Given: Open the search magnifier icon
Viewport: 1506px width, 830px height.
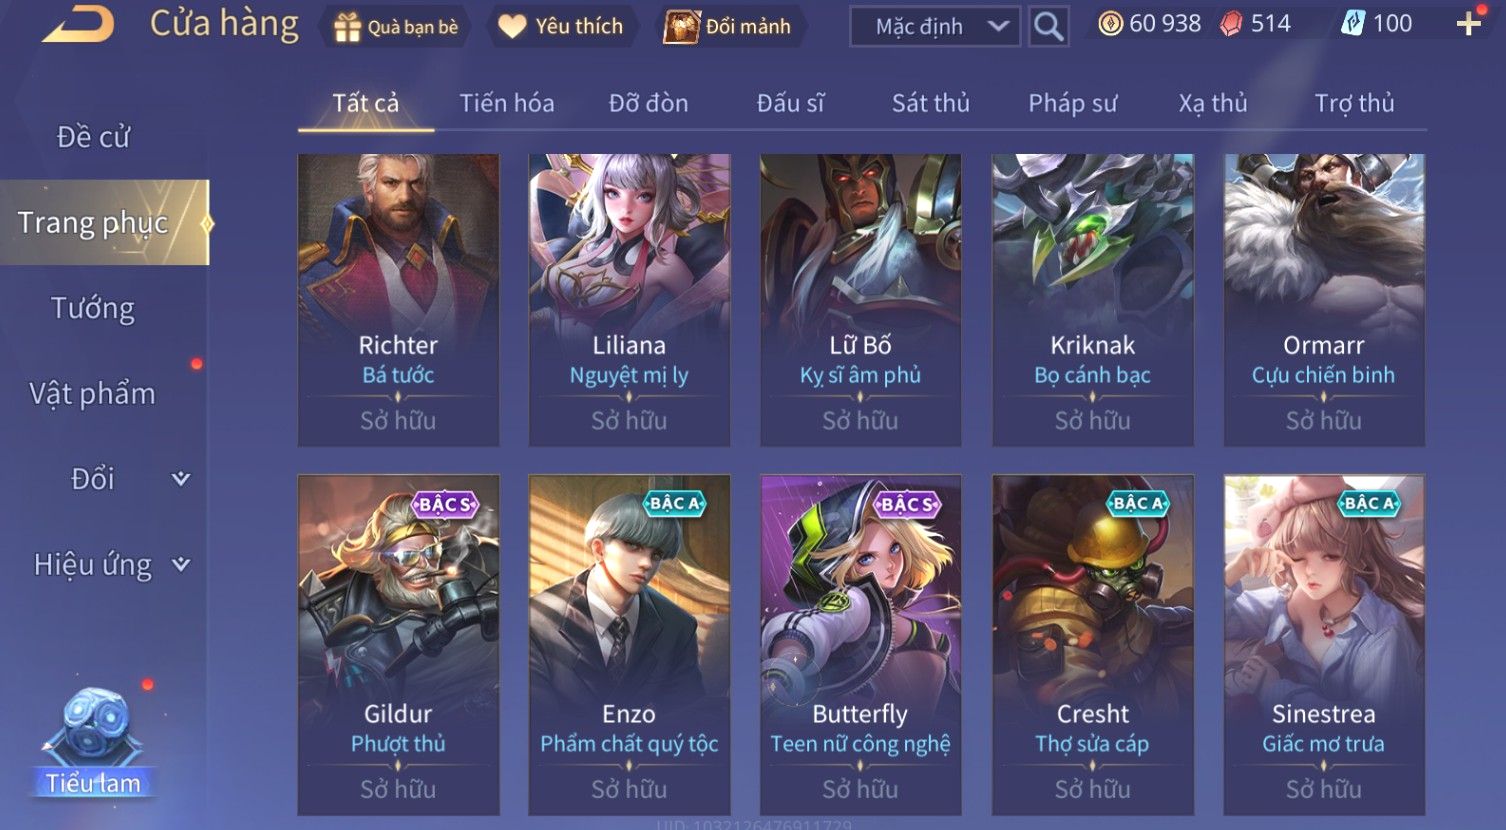Looking at the screenshot, I should [x=1048, y=26].
